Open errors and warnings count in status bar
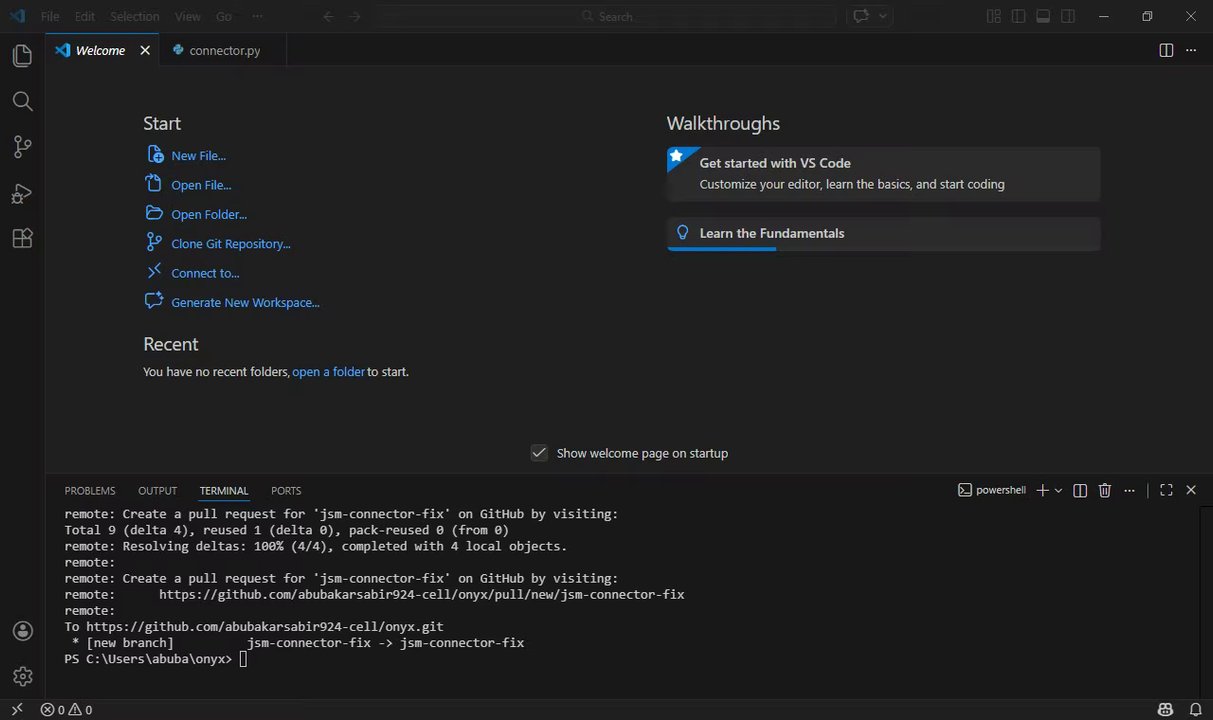This screenshot has width=1213, height=720. (66, 710)
